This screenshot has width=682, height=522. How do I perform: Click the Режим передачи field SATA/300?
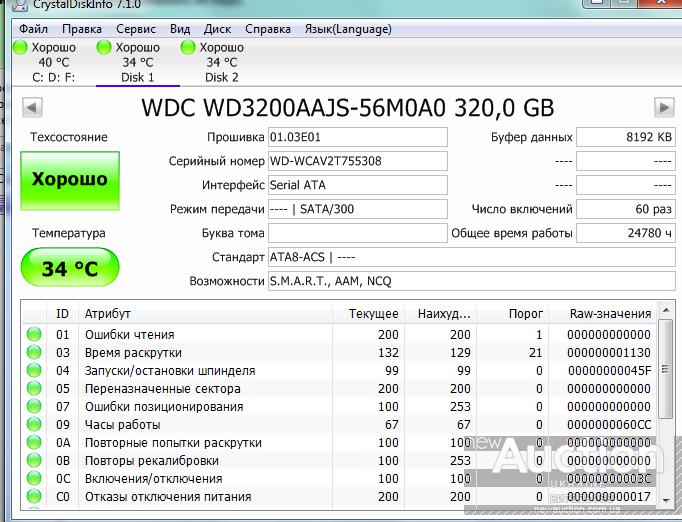point(358,209)
